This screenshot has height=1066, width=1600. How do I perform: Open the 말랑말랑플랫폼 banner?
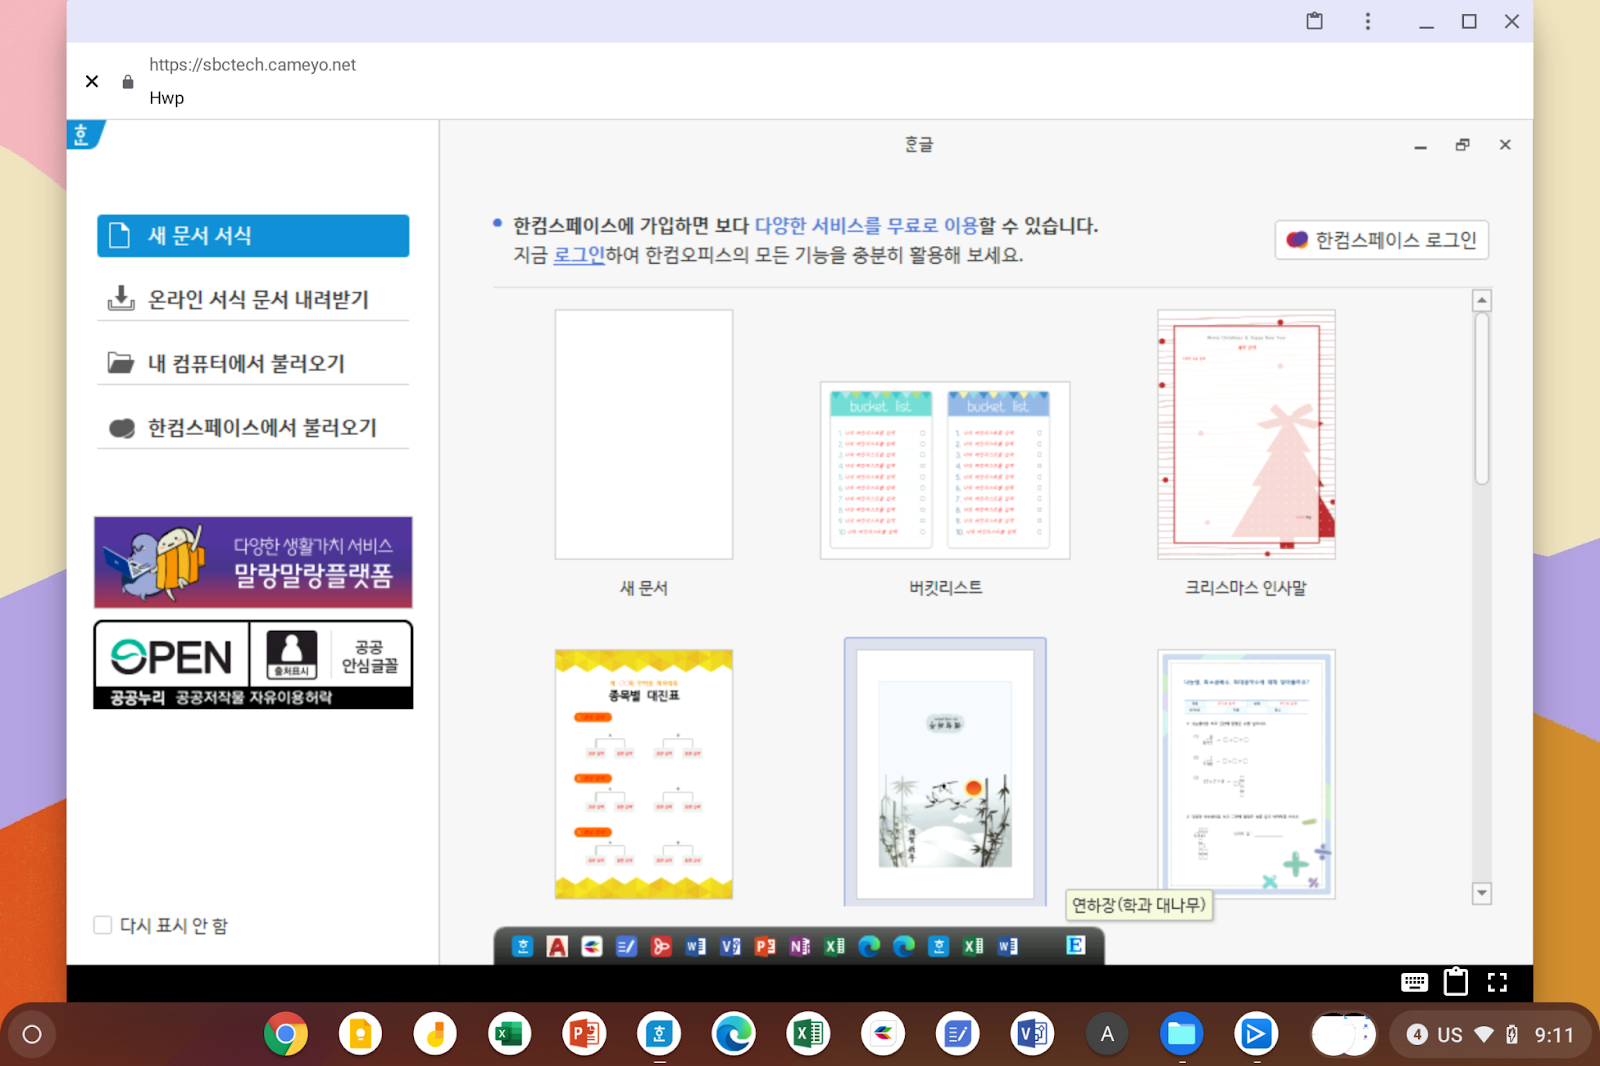coord(253,562)
